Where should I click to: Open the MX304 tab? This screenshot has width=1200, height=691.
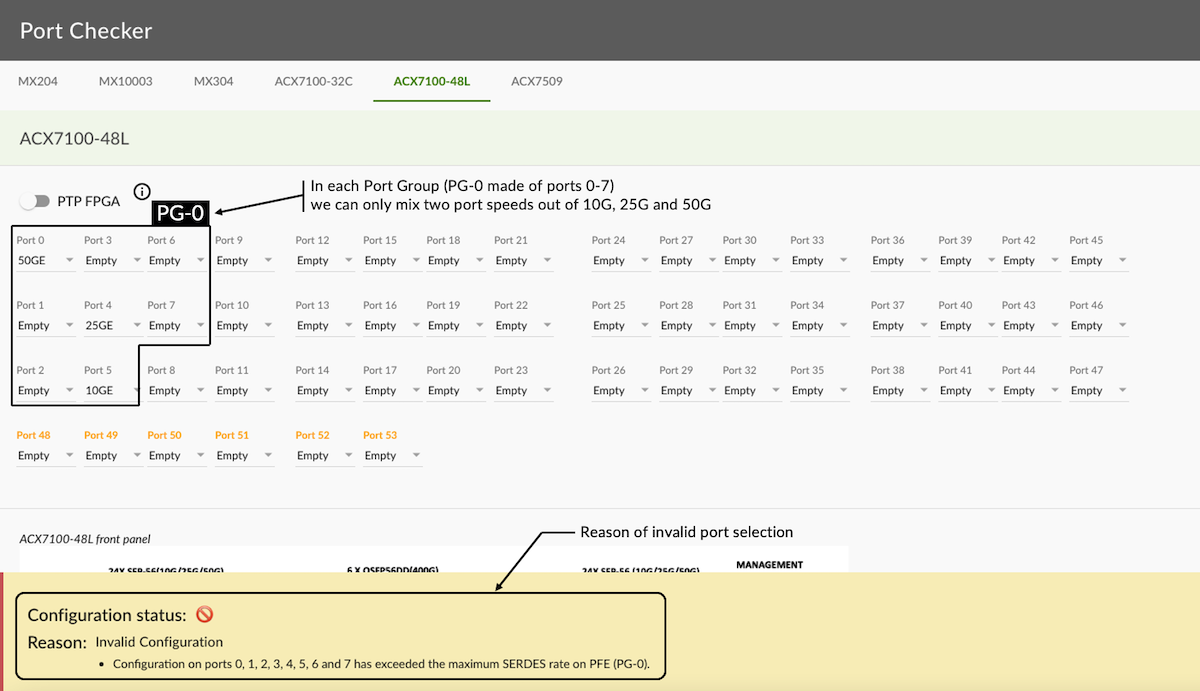click(214, 81)
